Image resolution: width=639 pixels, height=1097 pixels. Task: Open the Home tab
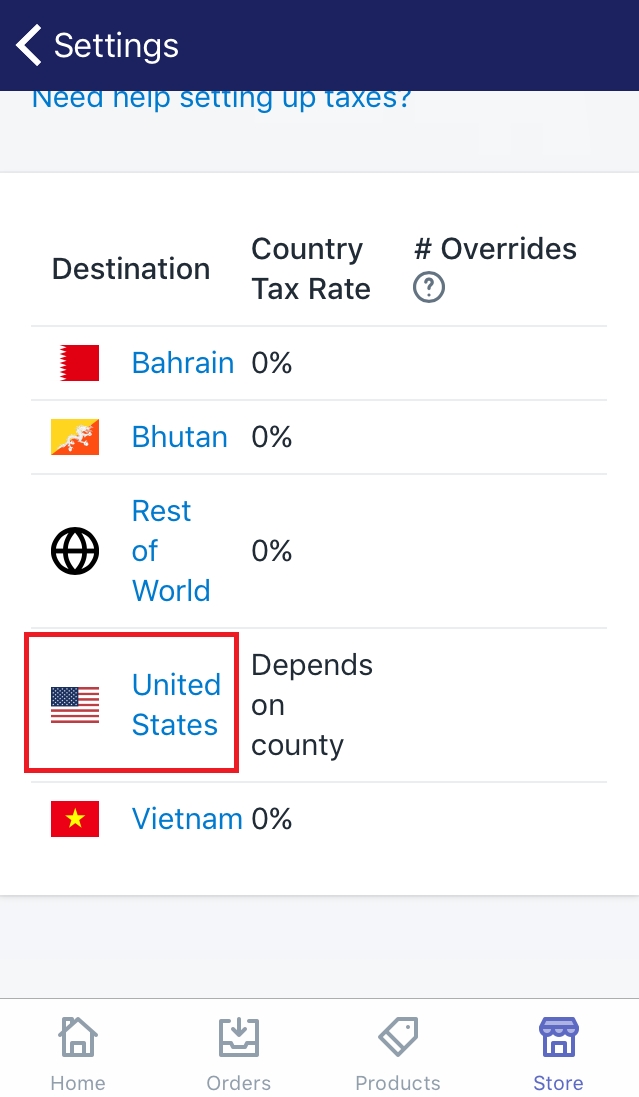(78, 1053)
